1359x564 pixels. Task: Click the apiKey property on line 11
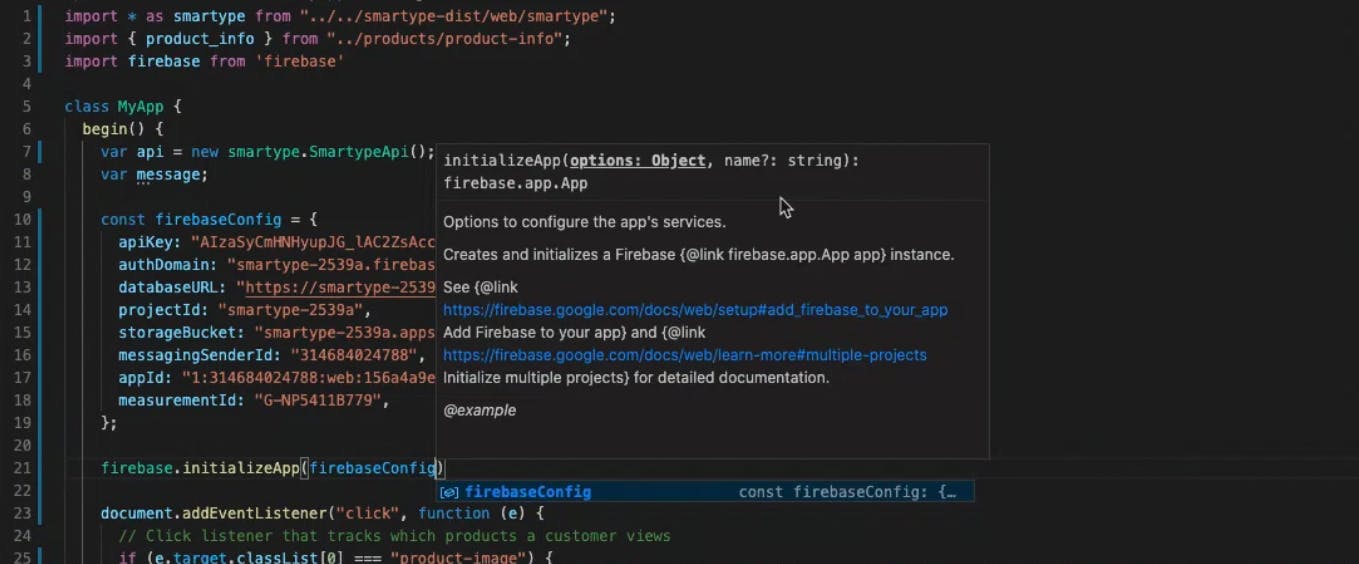149,242
